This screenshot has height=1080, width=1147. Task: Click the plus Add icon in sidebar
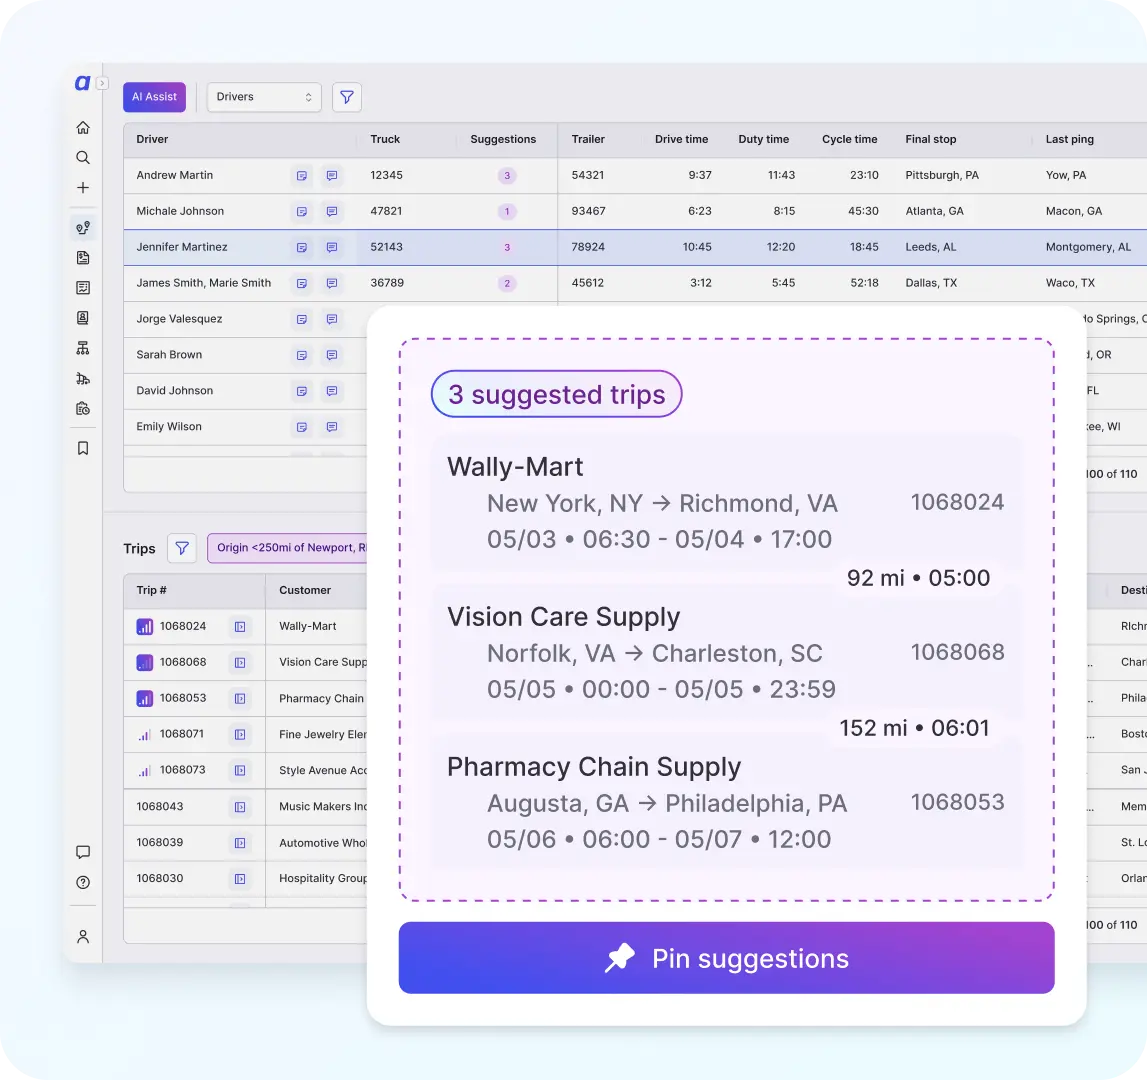point(83,187)
